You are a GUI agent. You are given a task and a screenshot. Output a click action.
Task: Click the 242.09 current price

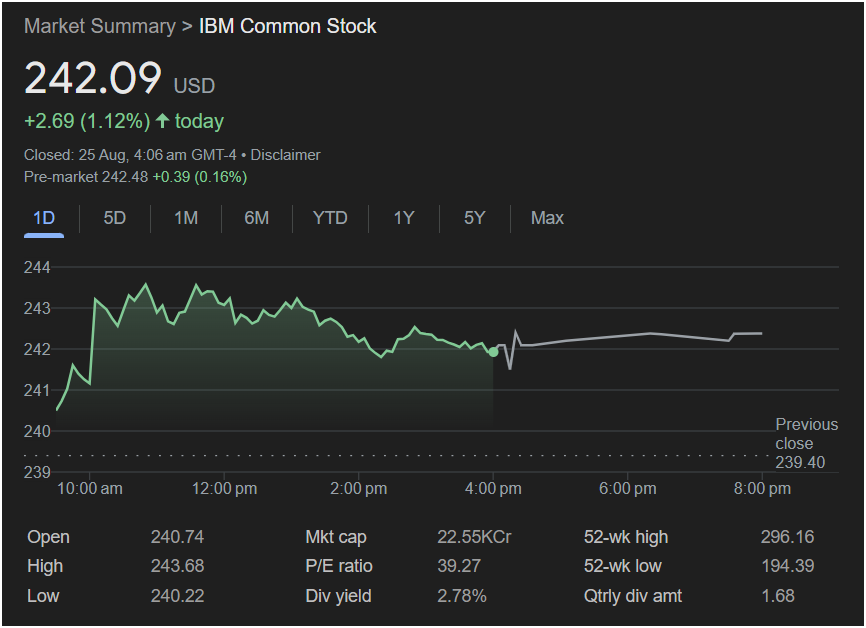[x=93, y=79]
